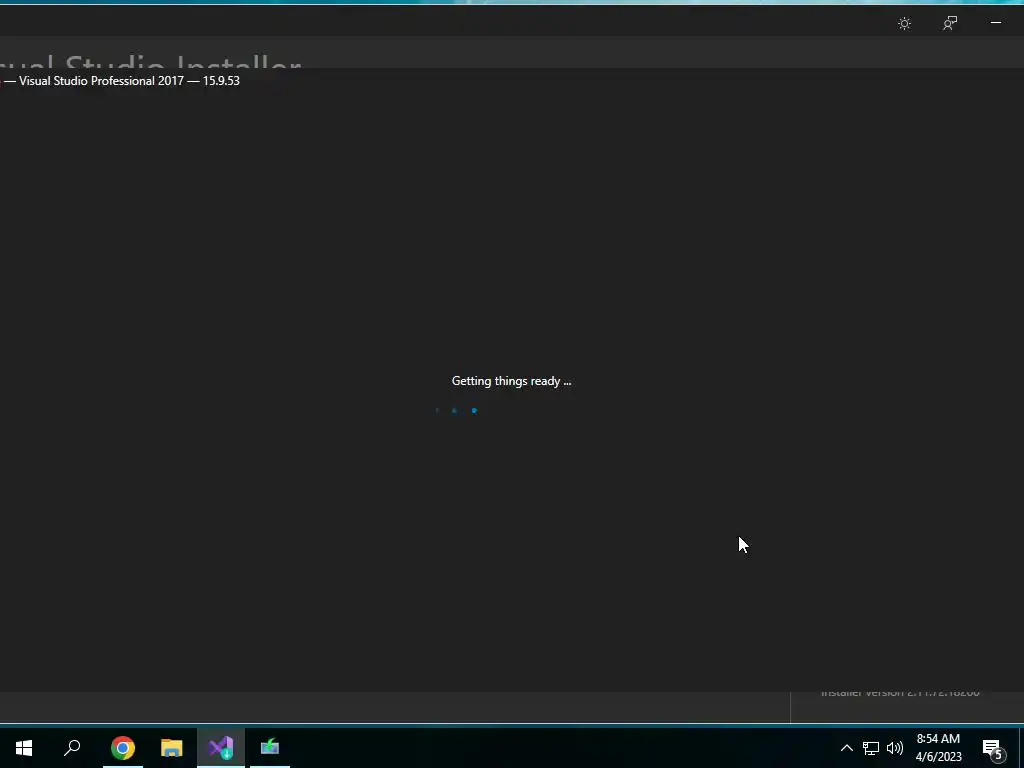Open the Windows Start menu
Image resolution: width=1024 pixels, height=768 pixels.
click(x=24, y=748)
